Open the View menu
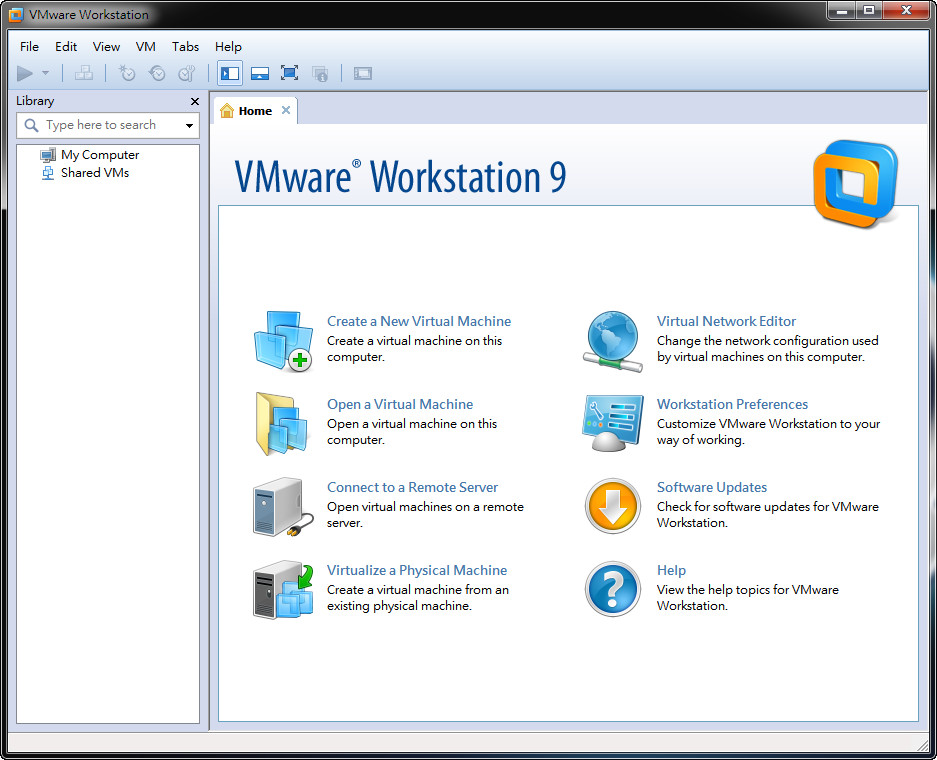 coord(106,47)
